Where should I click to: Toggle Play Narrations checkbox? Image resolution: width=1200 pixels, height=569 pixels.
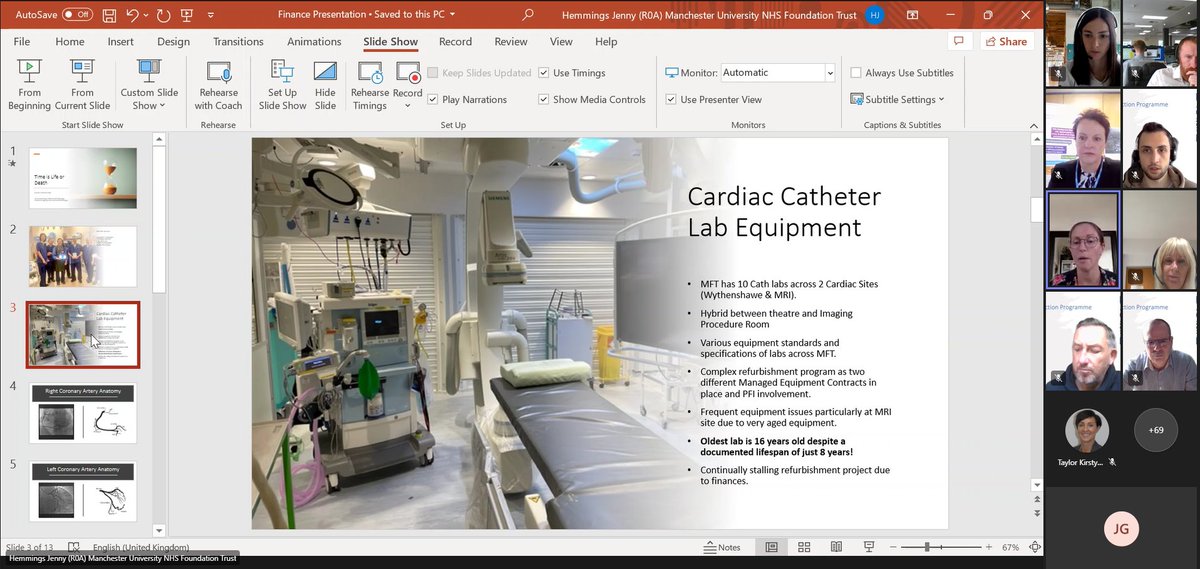tap(432, 99)
